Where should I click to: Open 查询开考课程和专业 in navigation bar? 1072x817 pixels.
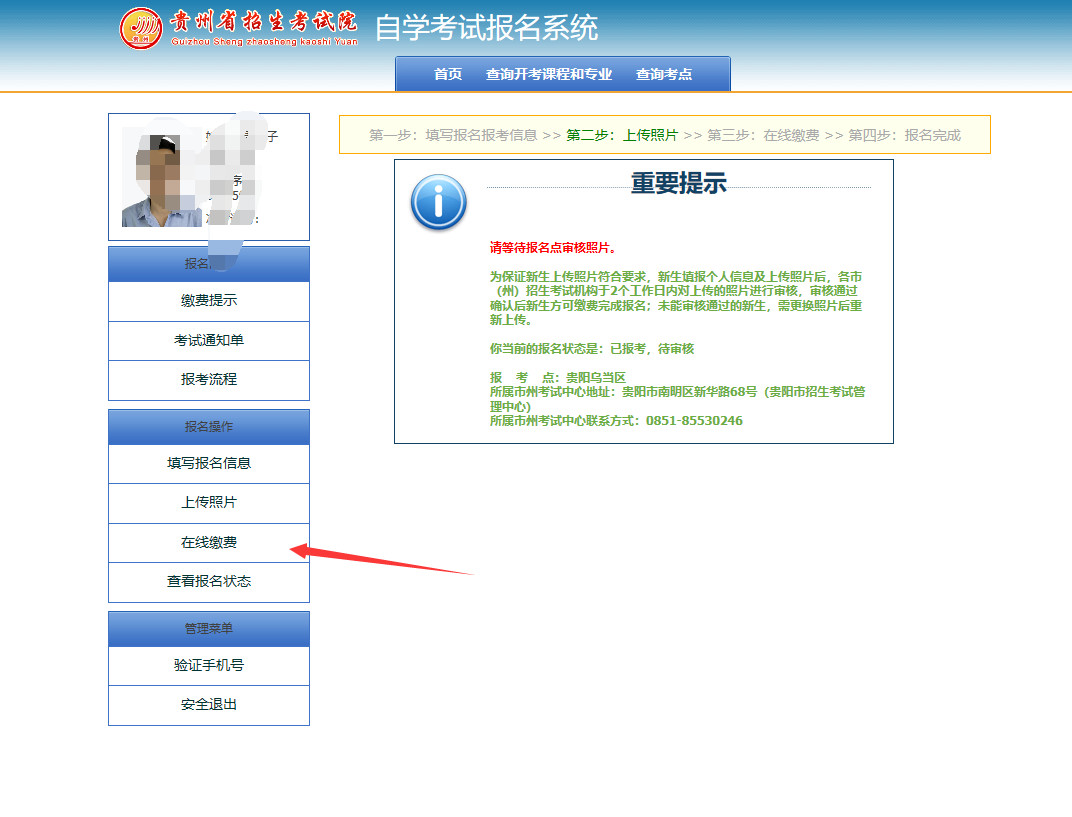pyautogui.click(x=549, y=74)
